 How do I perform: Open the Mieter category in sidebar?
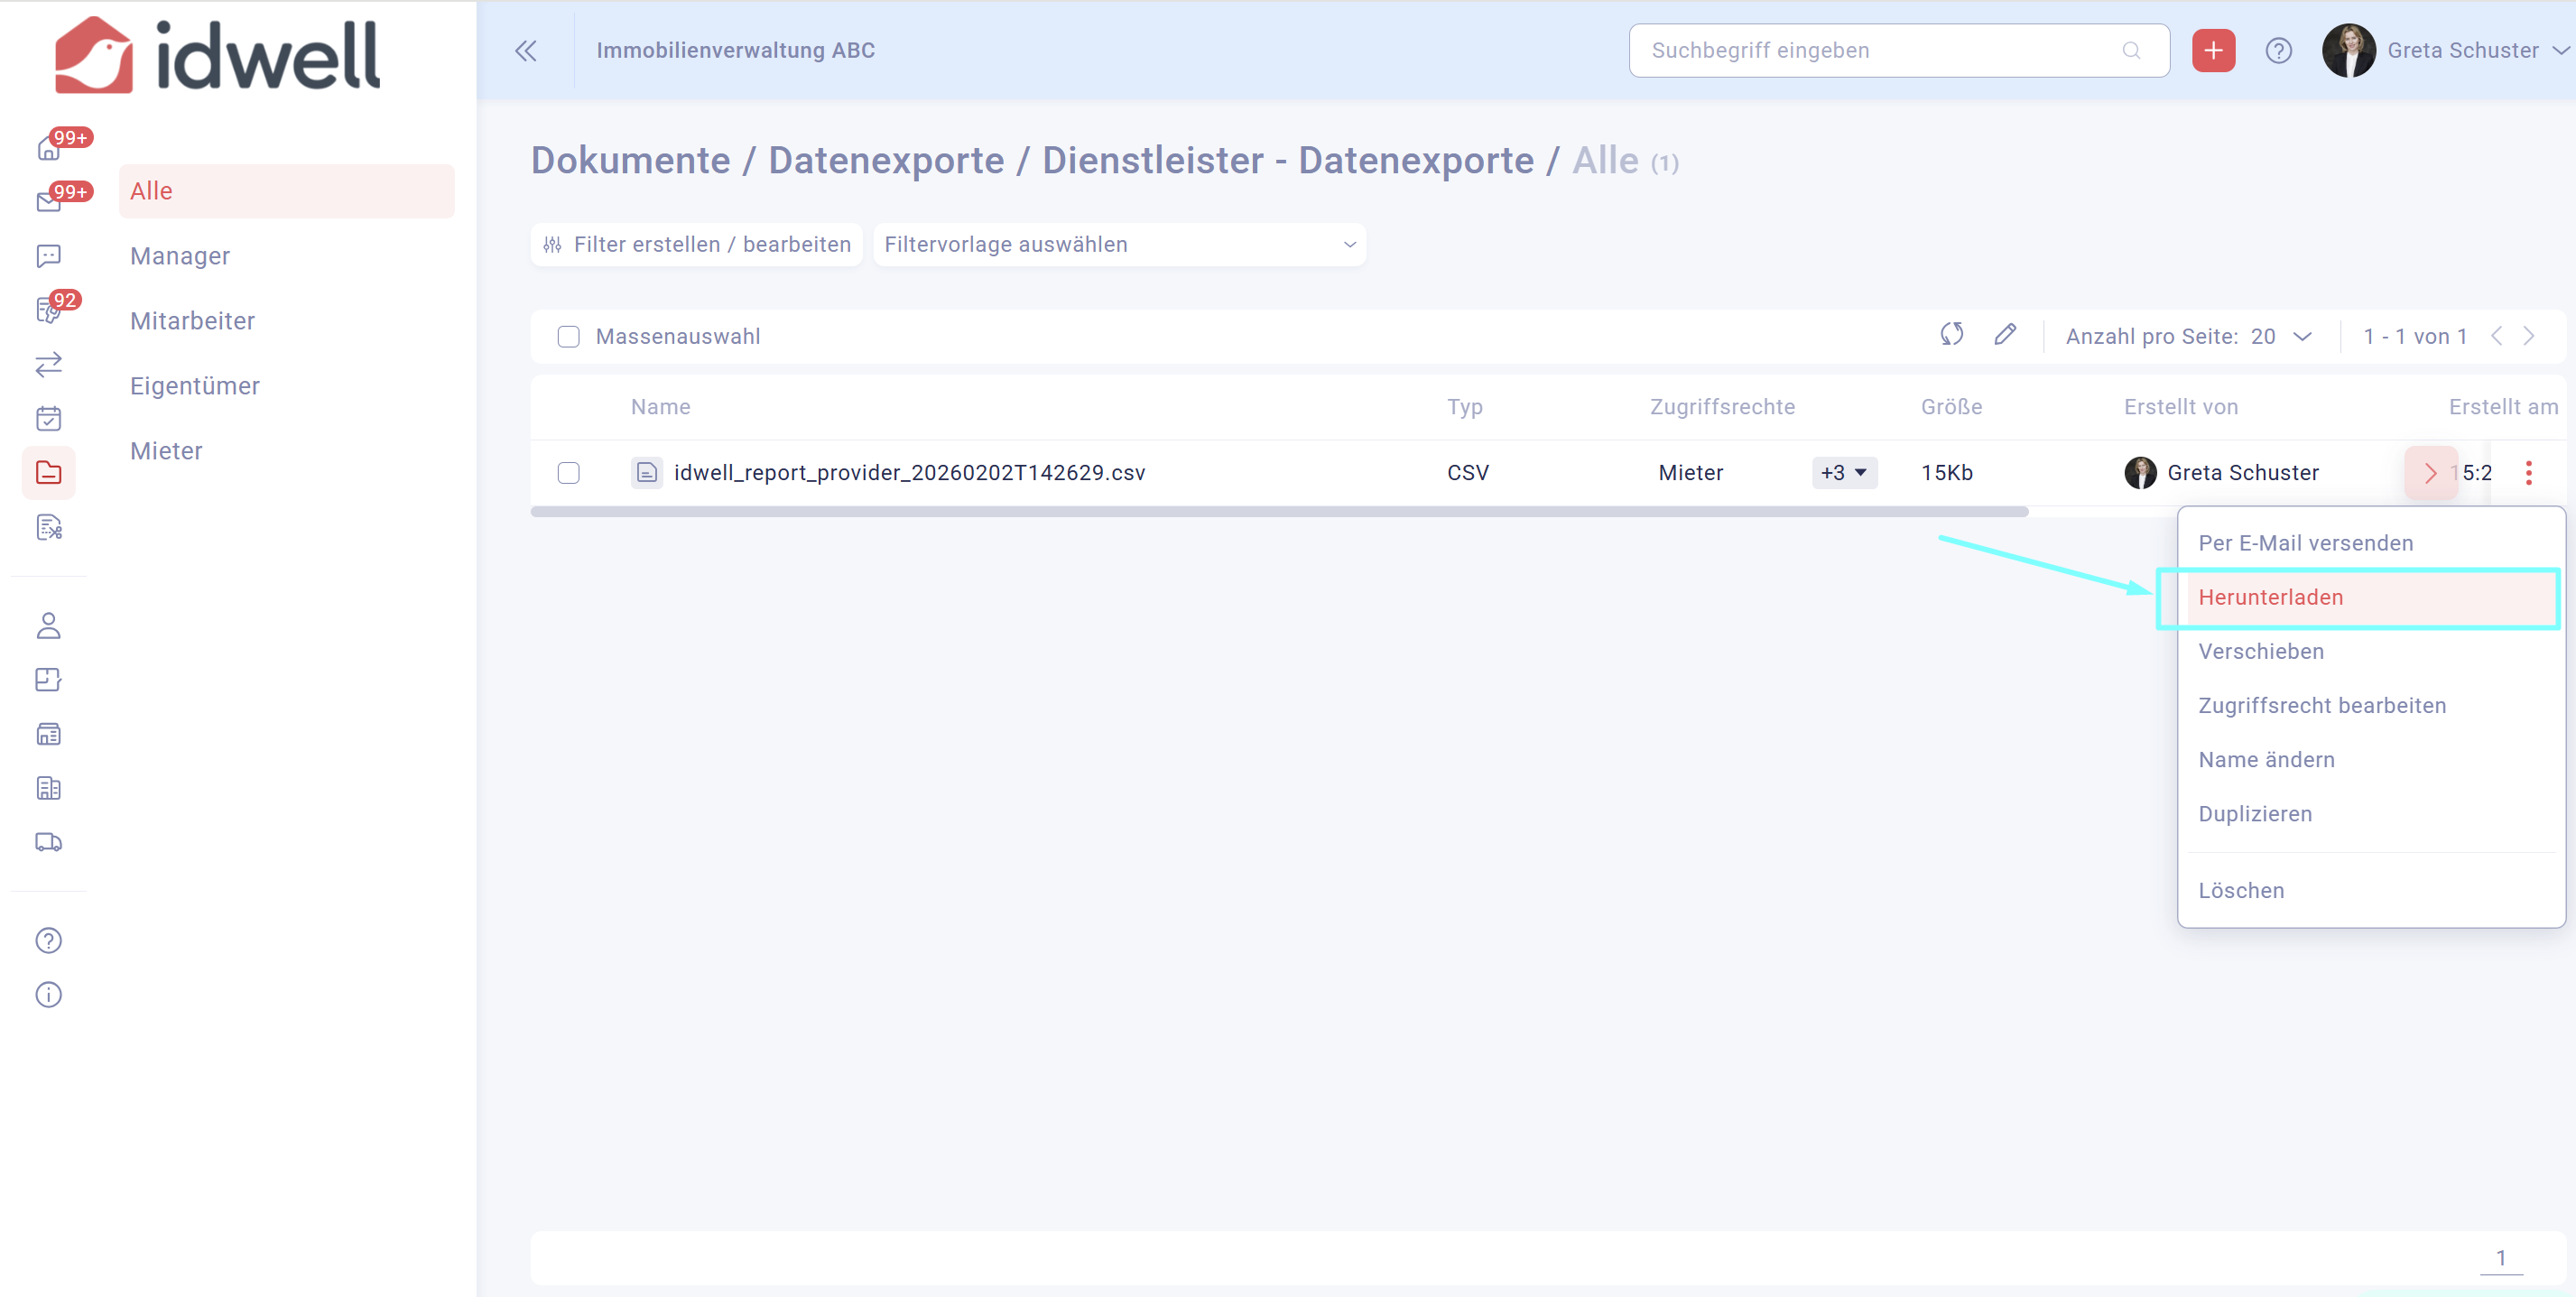pyautogui.click(x=166, y=451)
